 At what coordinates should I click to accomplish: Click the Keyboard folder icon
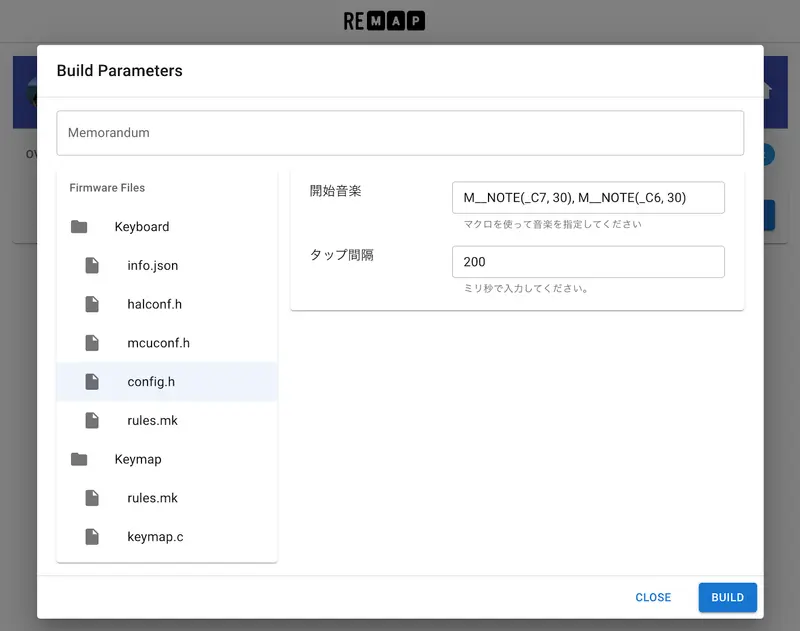point(79,227)
